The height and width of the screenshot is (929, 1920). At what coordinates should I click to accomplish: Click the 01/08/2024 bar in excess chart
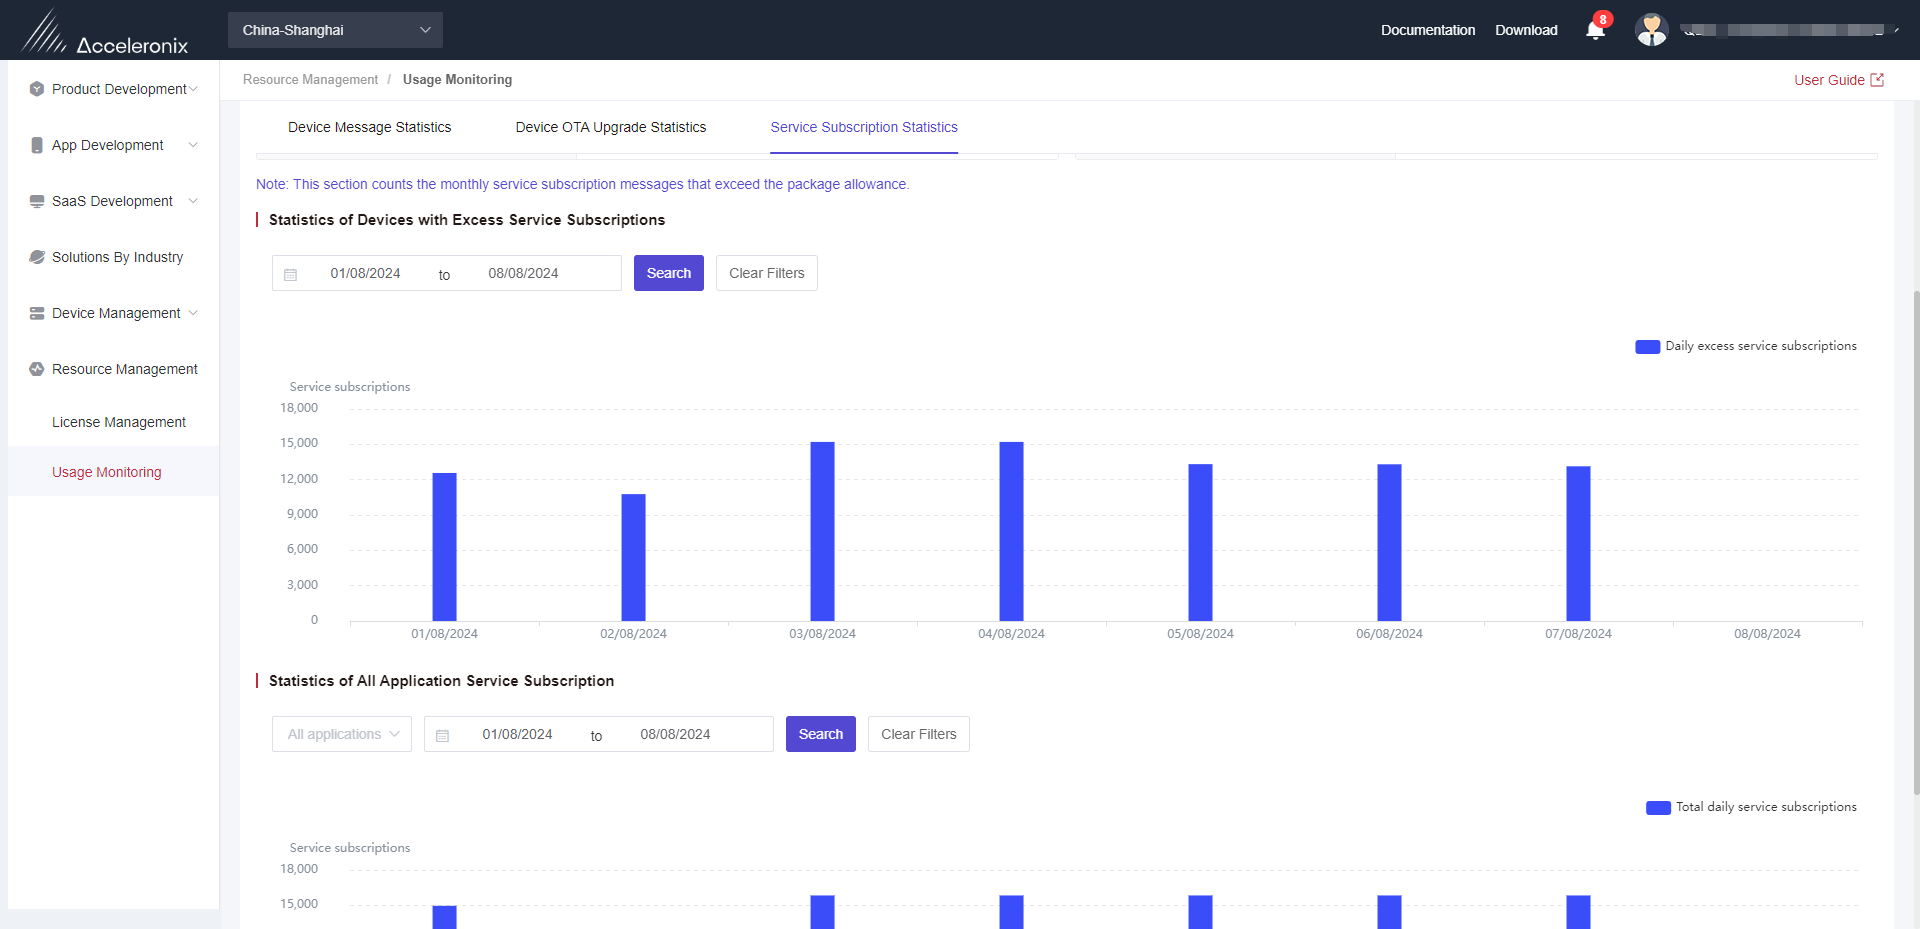(444, 547)
